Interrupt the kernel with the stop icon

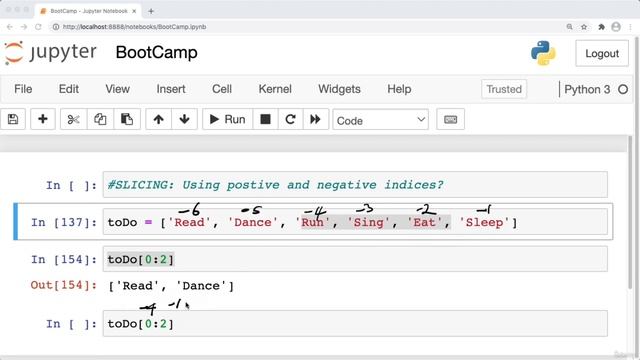click(265, 119)
